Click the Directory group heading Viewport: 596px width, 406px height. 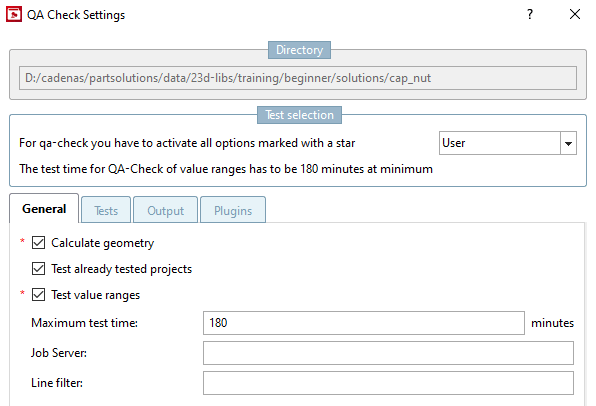click(x=299, y=50)
